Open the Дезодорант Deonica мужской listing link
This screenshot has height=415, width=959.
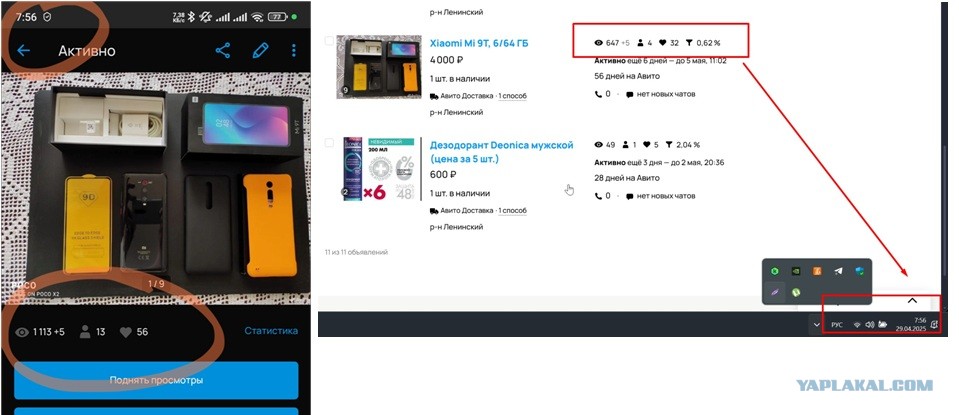[x=502, y=152]
